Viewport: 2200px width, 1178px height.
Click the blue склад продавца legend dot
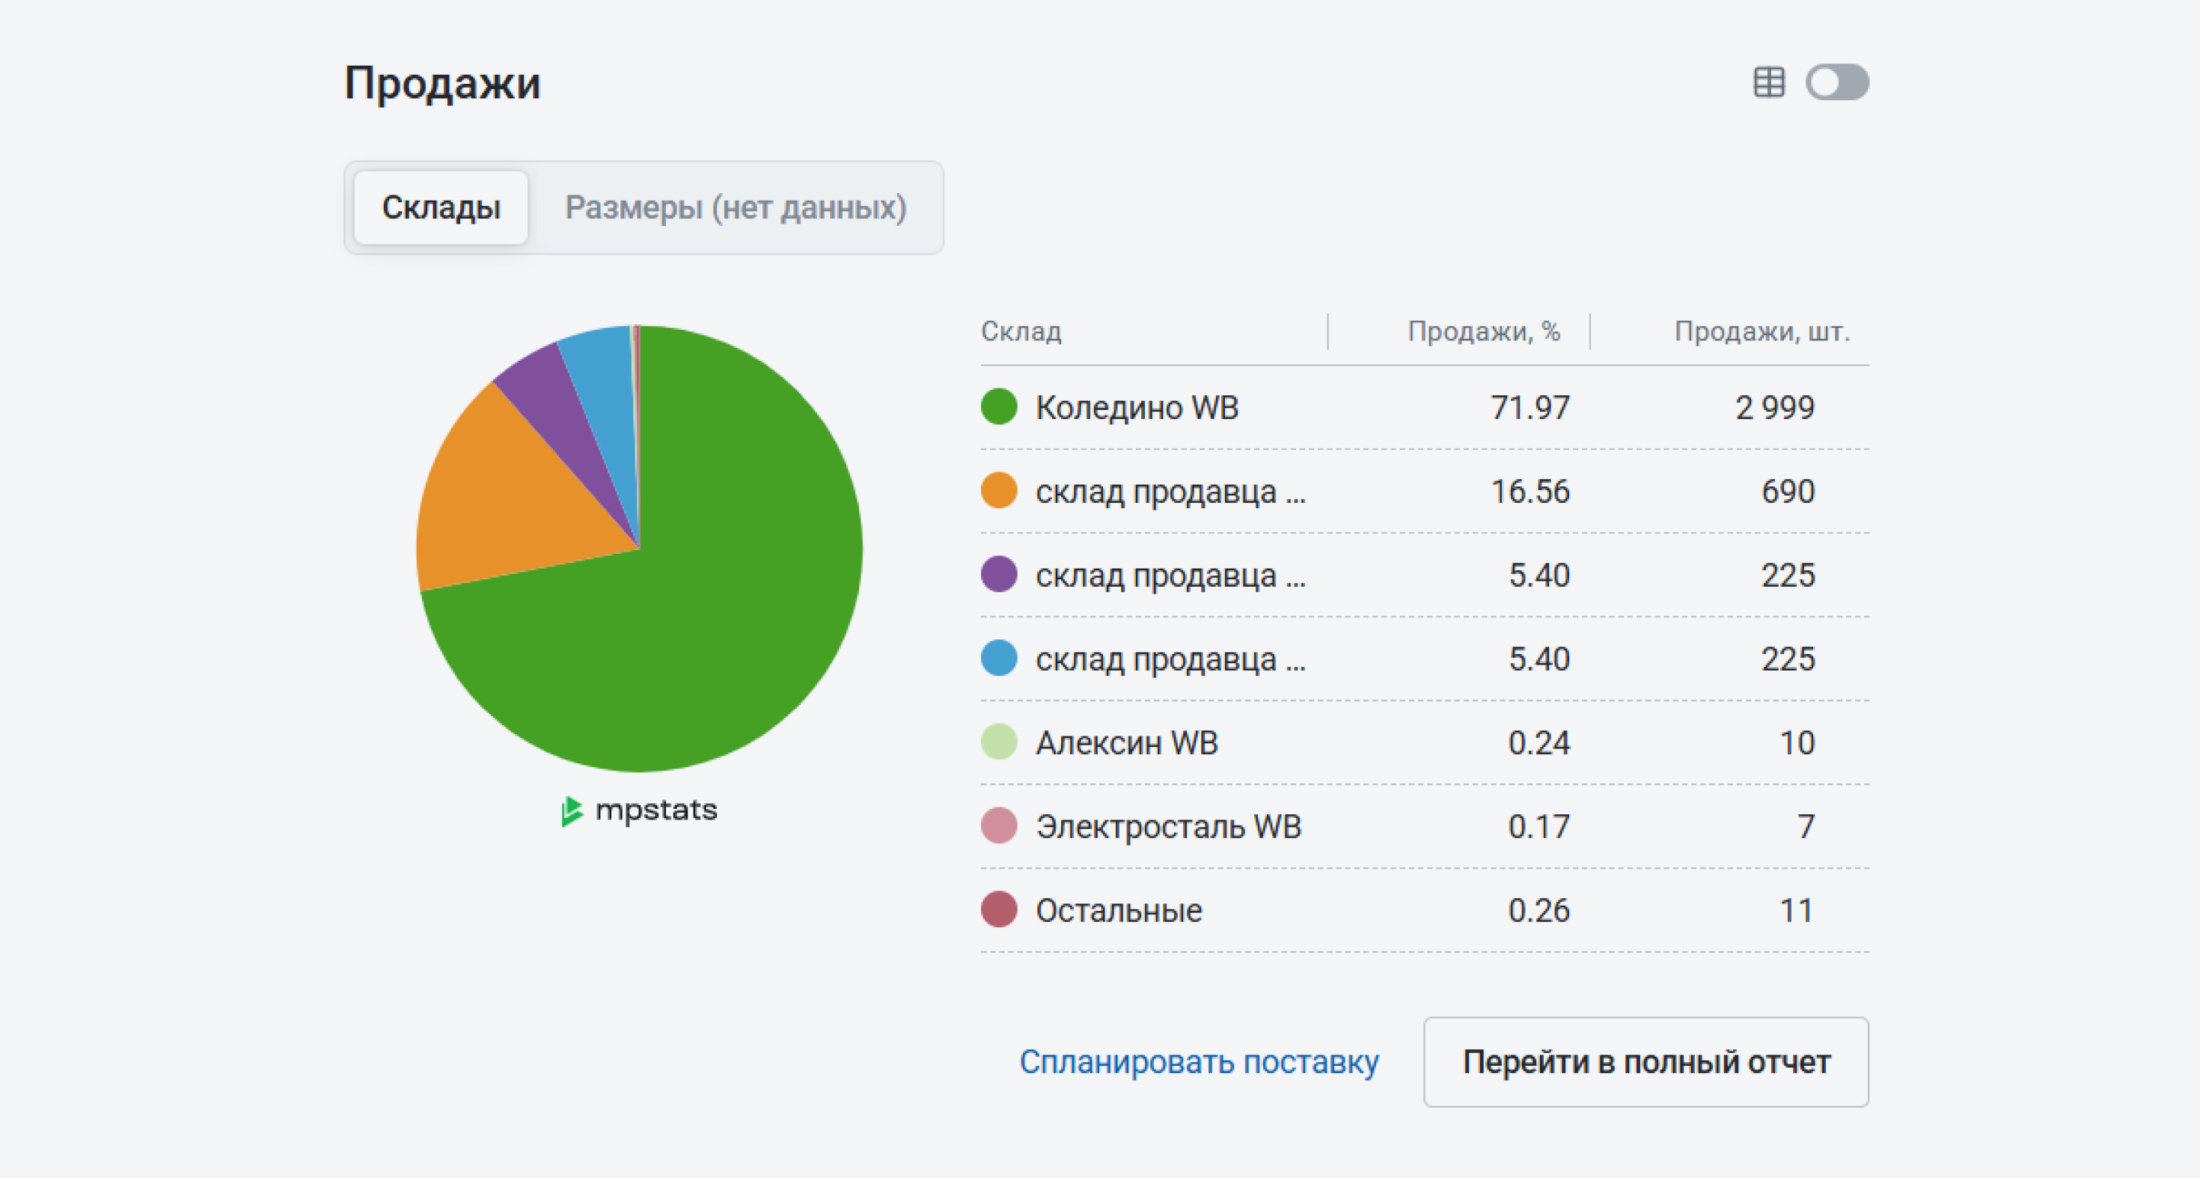(999, 658)
